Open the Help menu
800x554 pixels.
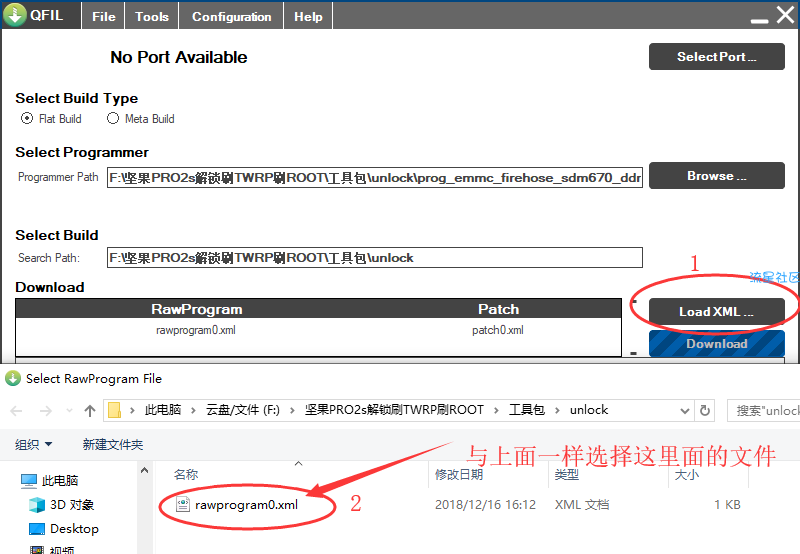[x=308, y=16]
